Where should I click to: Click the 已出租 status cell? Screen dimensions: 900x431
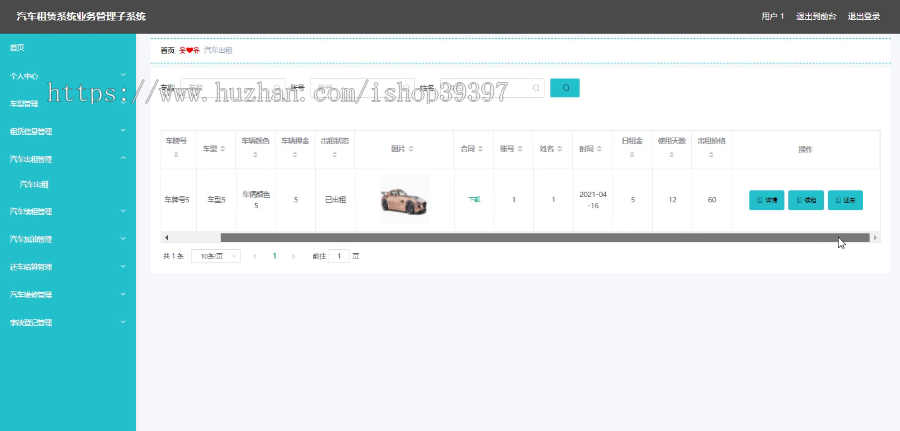335,200
